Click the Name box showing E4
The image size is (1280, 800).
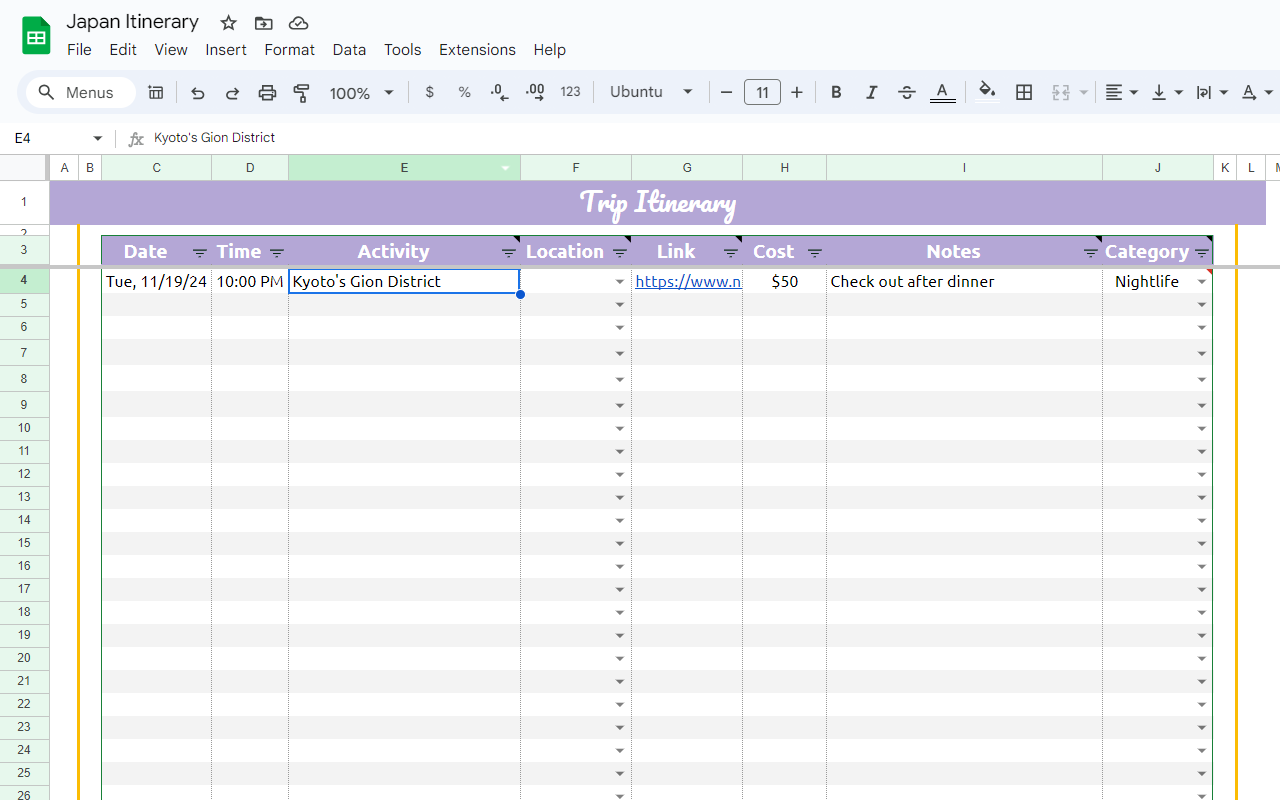pyautogui.click(x=48, y=138)
